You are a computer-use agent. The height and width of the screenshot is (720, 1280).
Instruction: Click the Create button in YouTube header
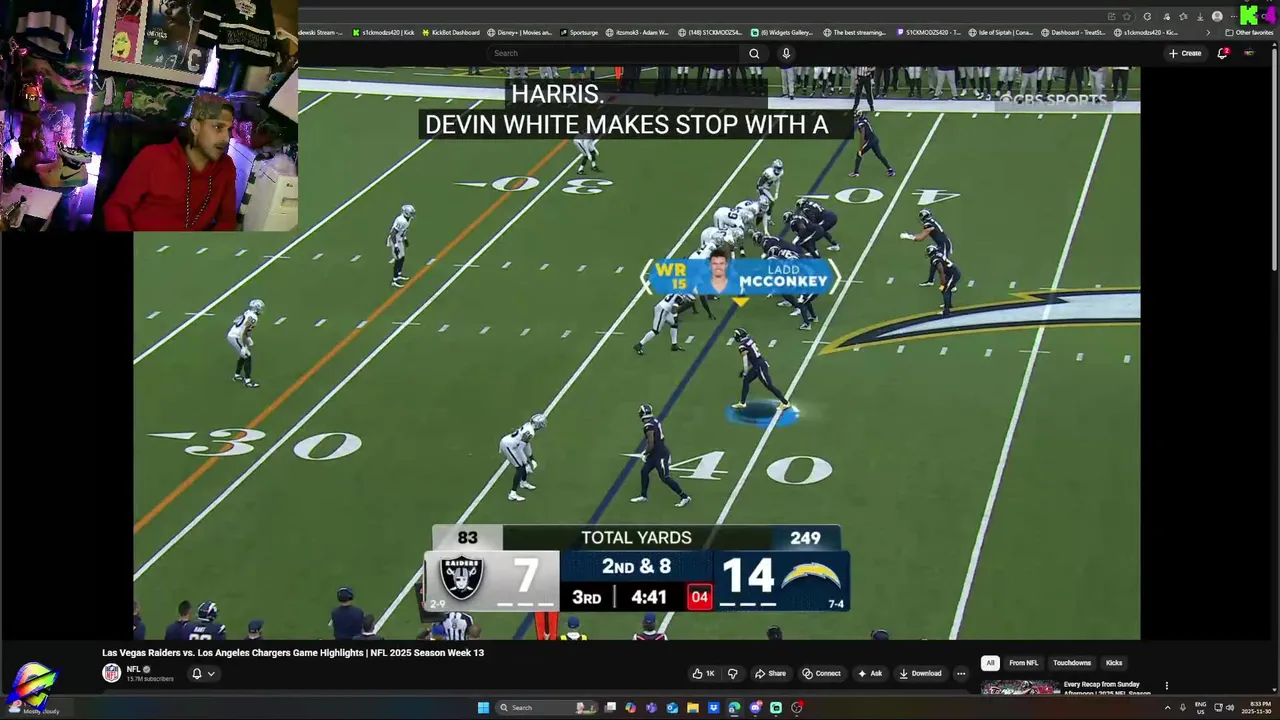1185,54
